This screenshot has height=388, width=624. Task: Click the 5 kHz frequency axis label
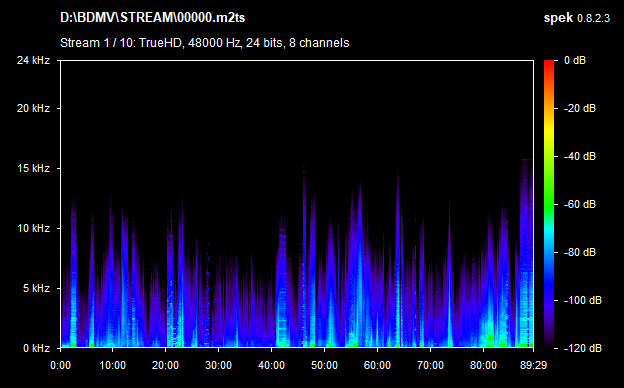[x=36, y=288]
